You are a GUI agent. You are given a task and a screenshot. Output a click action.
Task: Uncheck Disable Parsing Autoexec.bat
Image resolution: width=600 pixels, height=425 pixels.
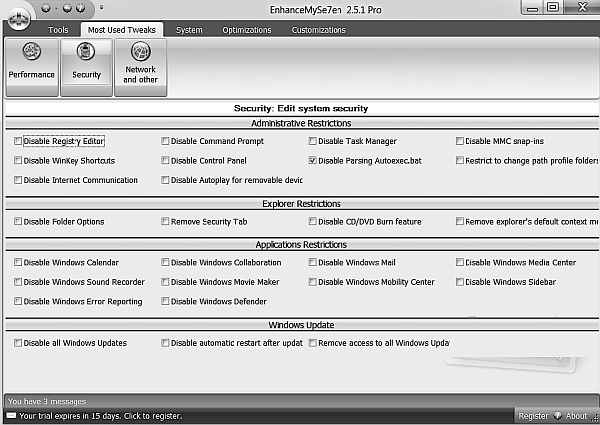312,160
